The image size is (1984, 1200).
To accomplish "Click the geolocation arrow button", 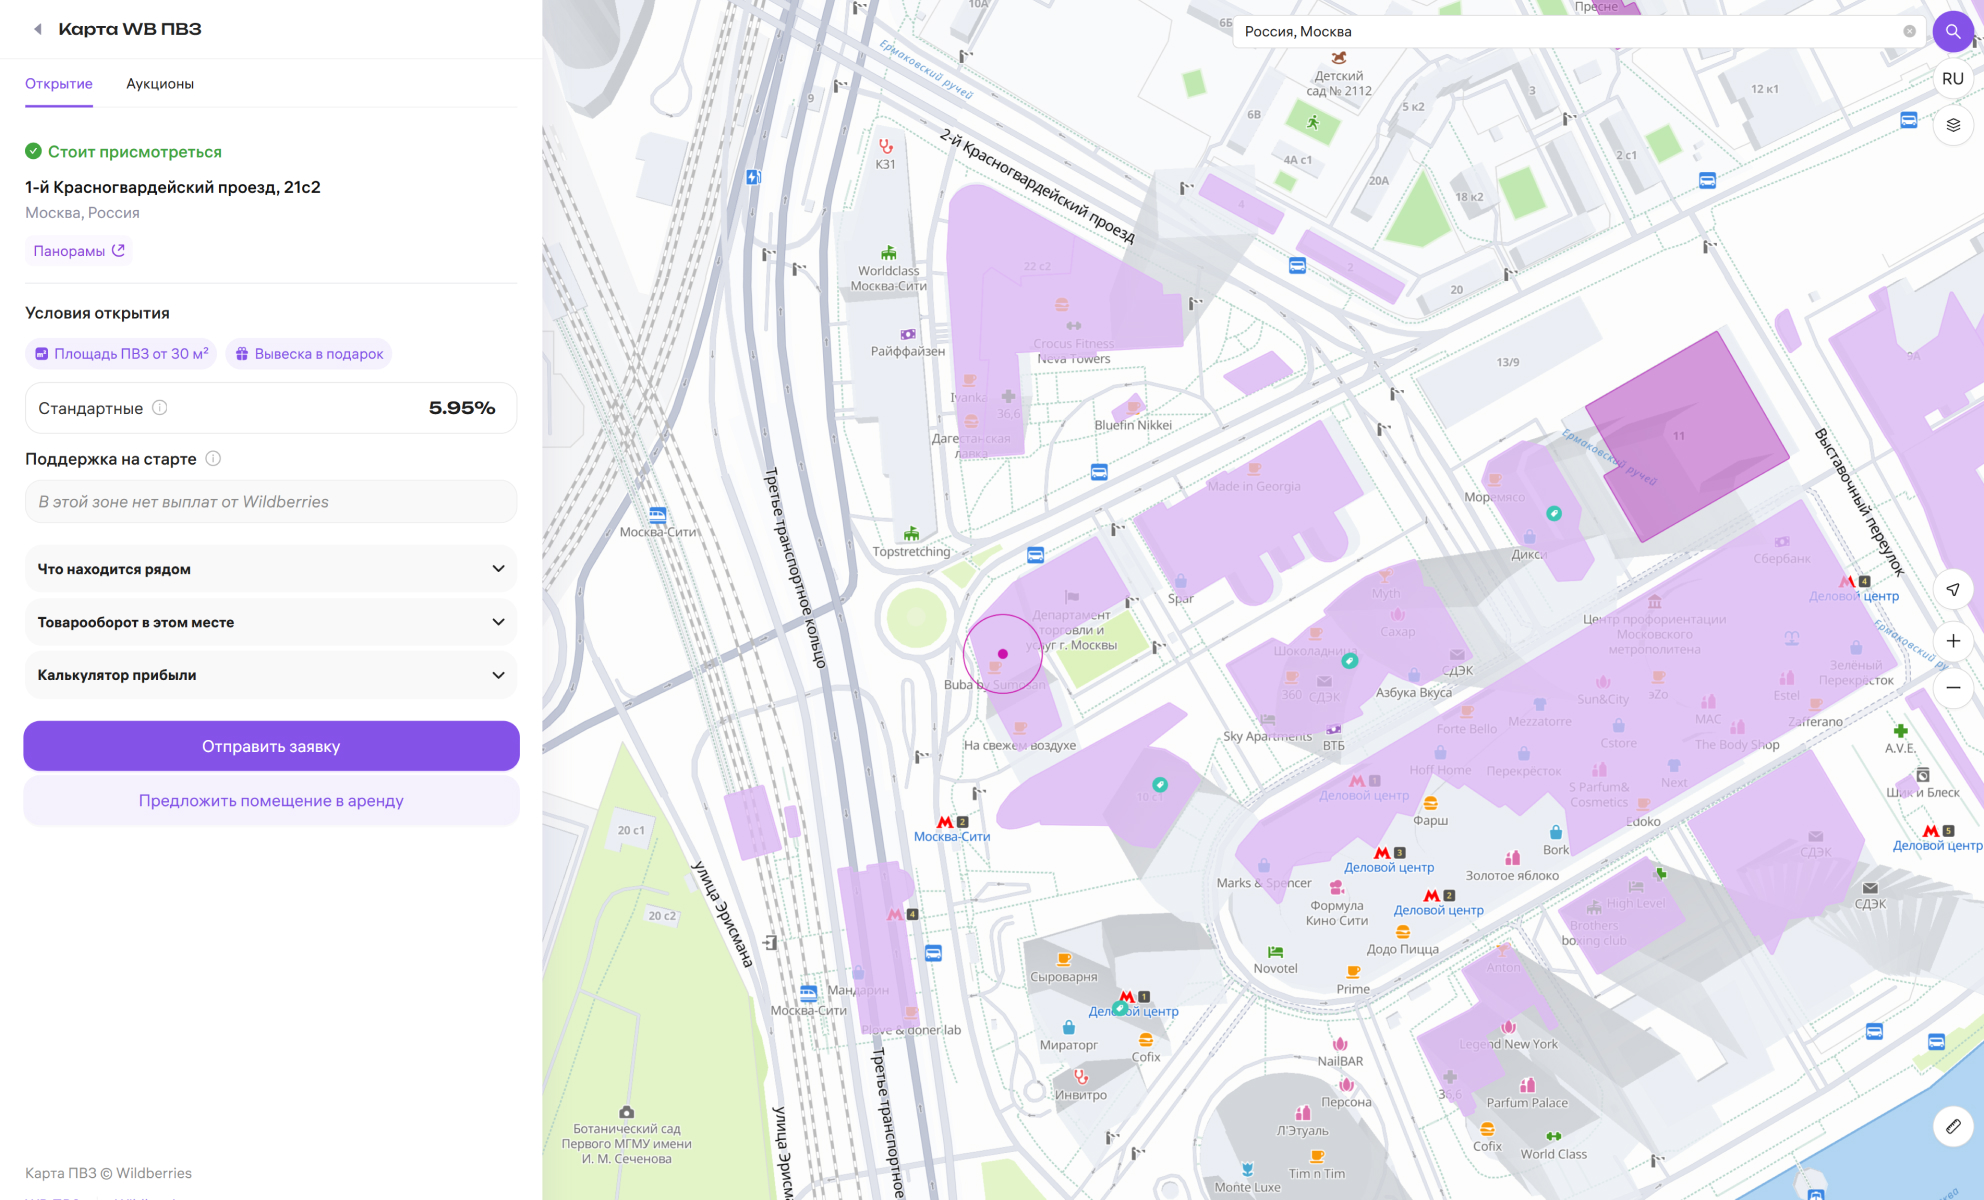I will [x=1952, y=589].
